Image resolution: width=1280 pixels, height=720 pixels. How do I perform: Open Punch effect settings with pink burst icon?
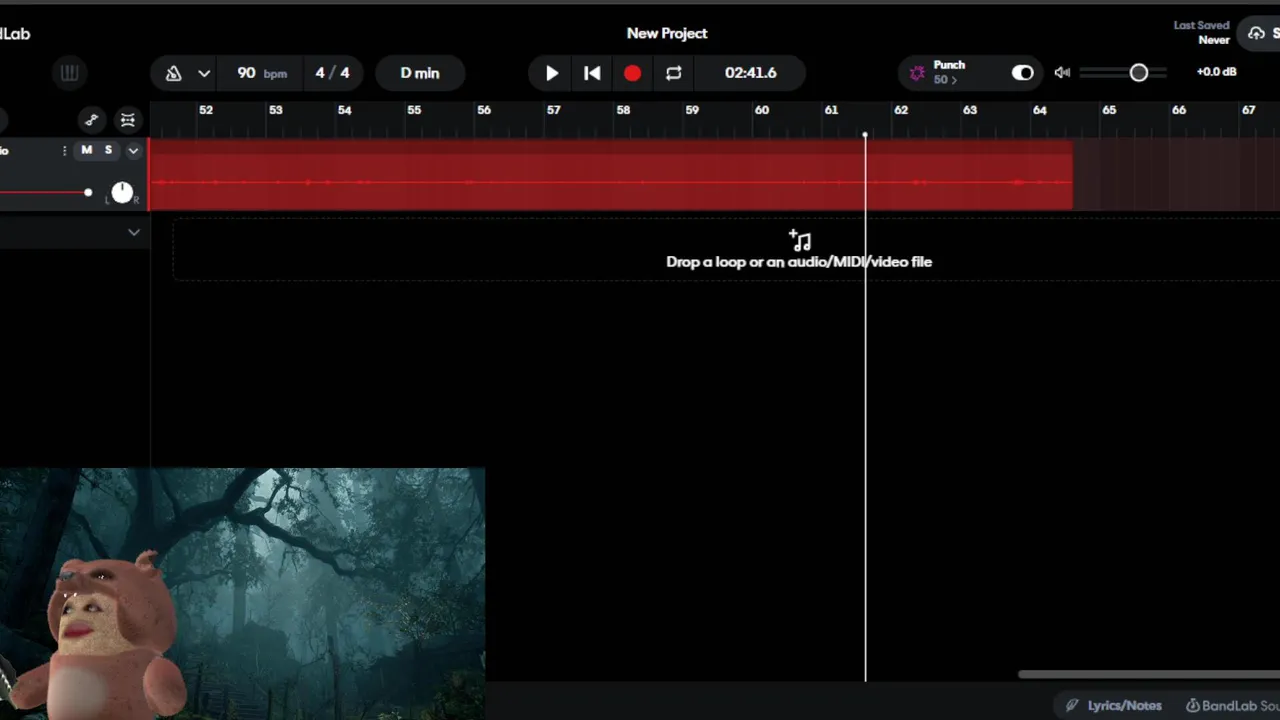917,73
